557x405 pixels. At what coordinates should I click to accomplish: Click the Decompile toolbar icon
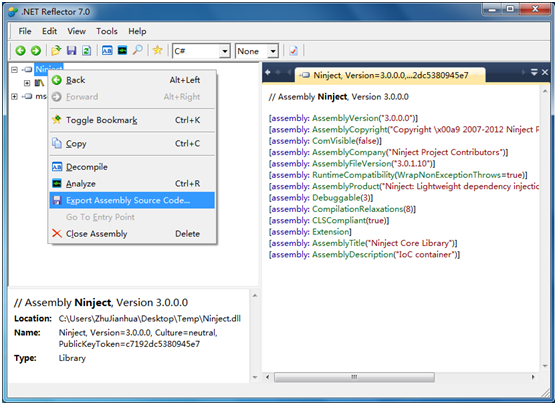[x=107, y=51]
